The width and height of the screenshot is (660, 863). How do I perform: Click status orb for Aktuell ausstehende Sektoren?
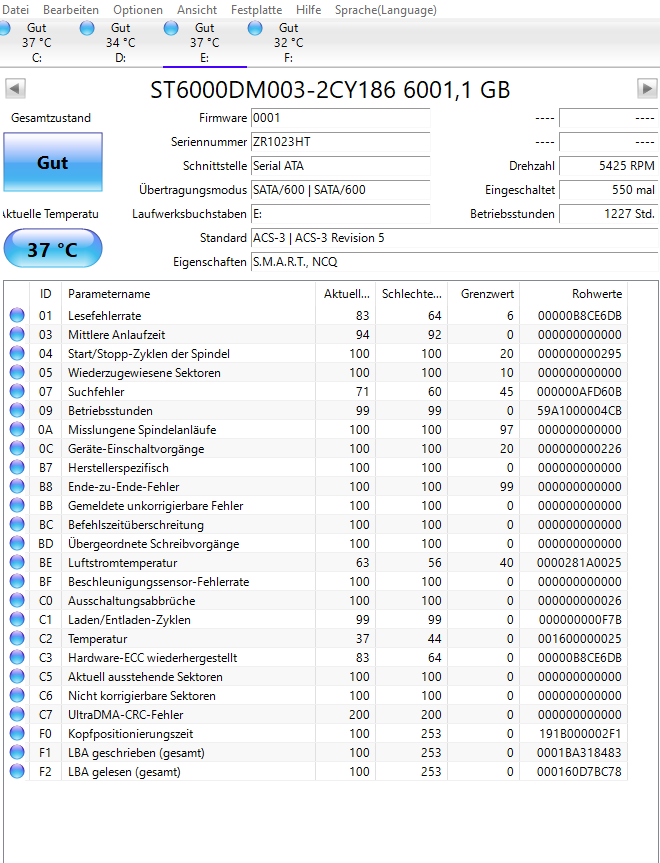tap(17, 676)
